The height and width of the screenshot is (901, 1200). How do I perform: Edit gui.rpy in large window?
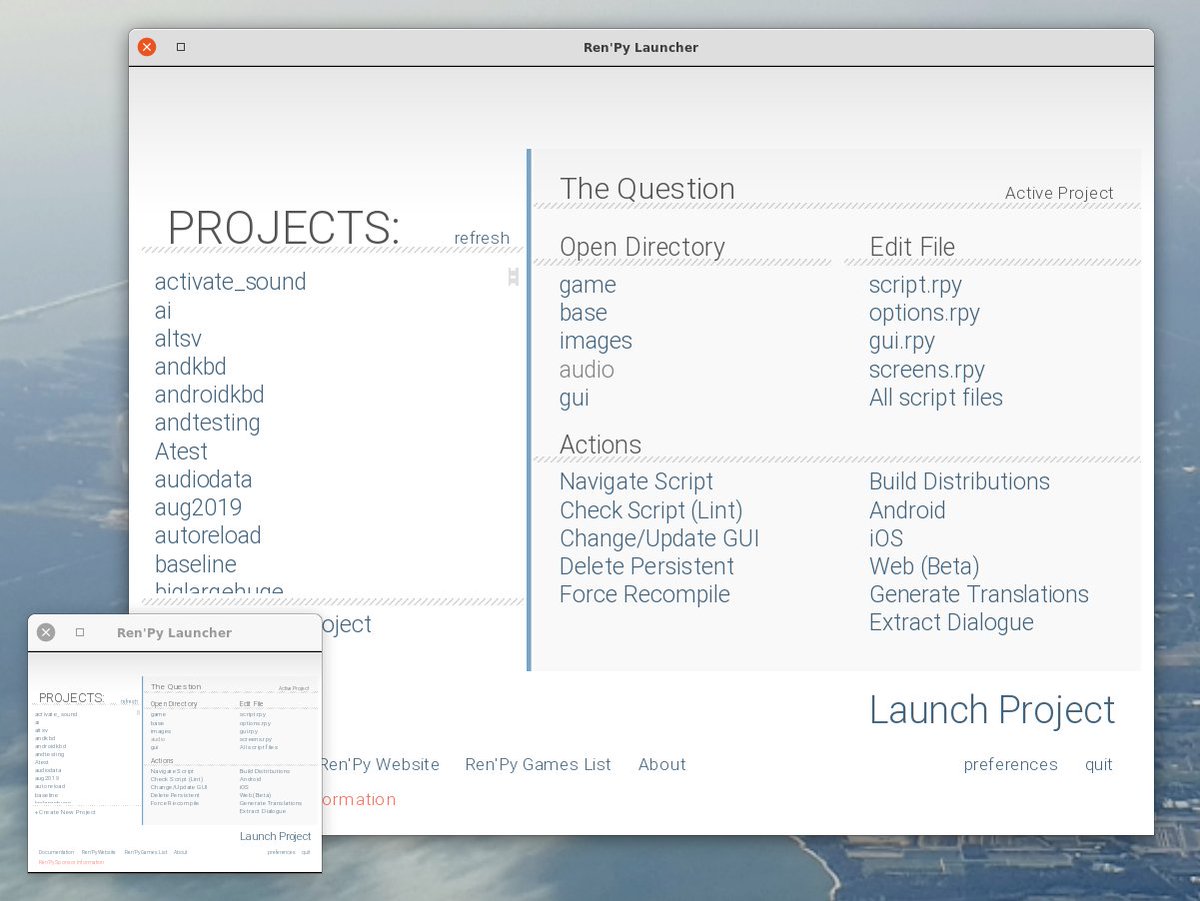tap(902, 341)
